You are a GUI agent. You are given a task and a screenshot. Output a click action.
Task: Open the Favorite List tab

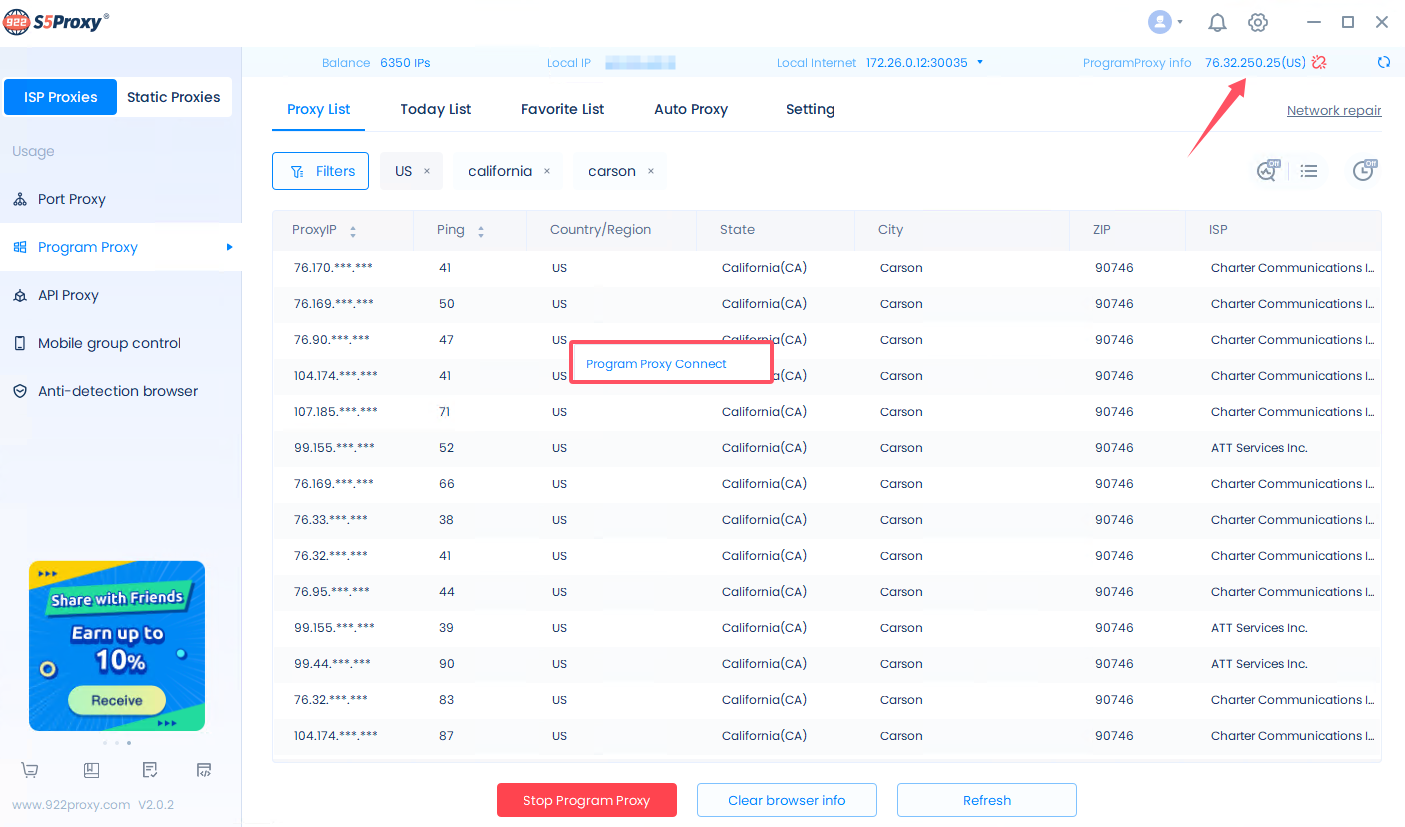click(x=563, y=109)
